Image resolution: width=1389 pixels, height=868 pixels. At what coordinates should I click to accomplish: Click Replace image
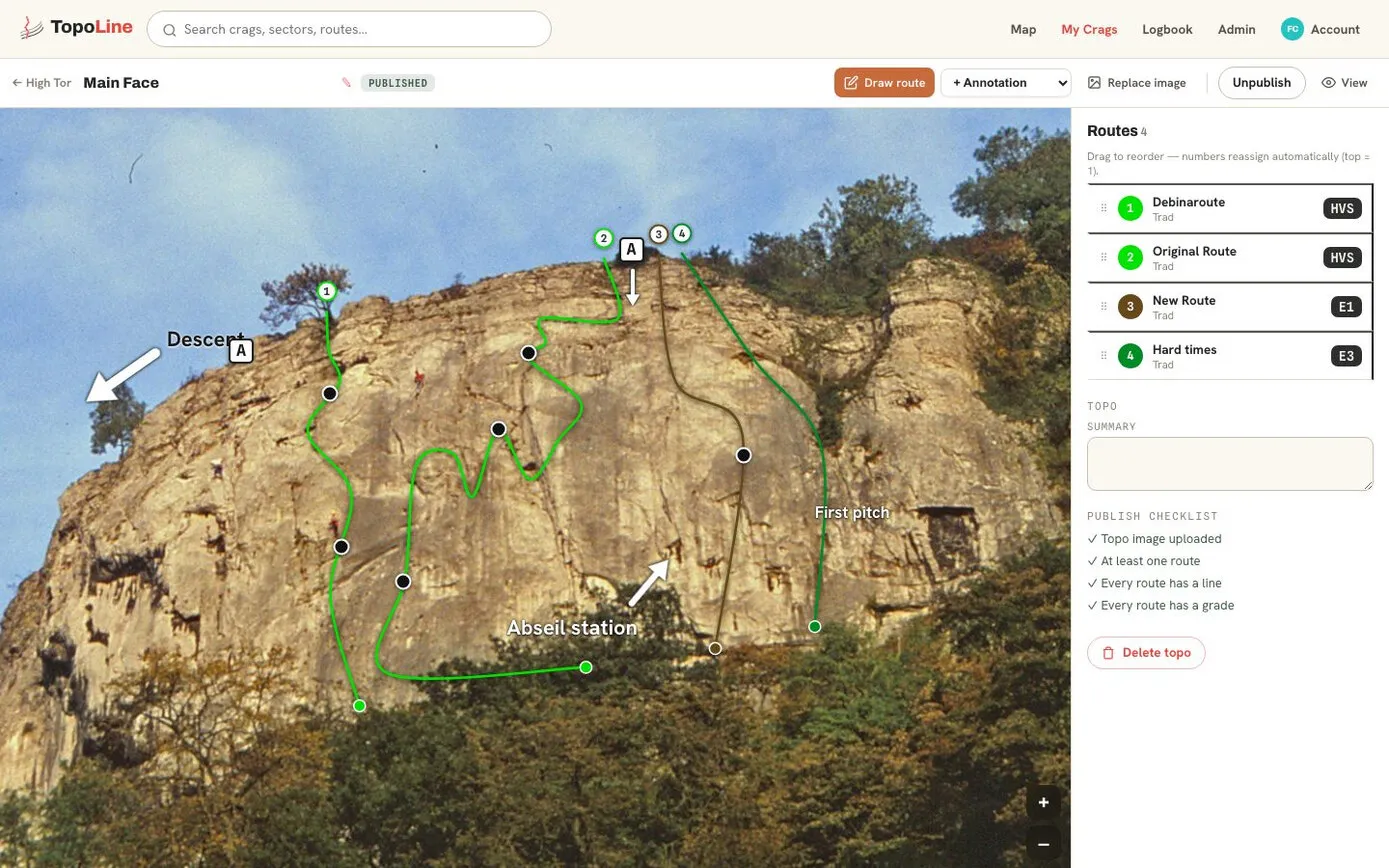1137,83
